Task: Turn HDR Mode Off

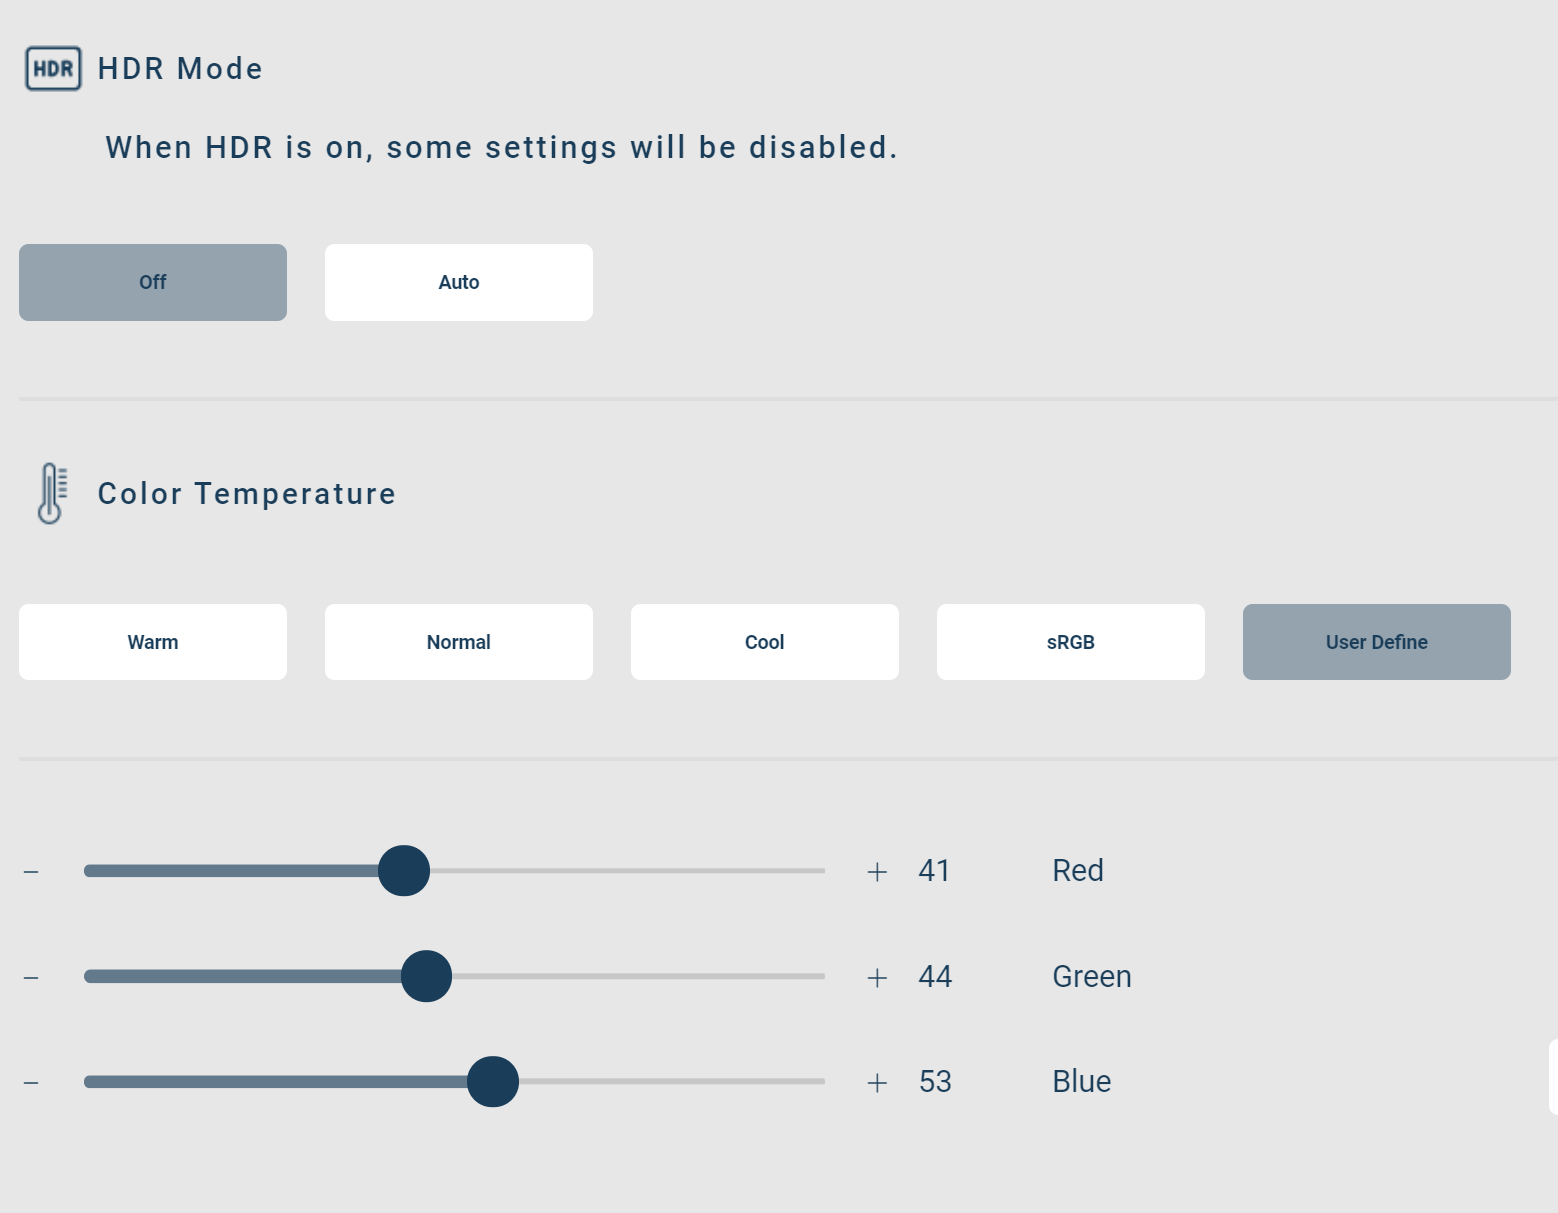Action: 153,282
